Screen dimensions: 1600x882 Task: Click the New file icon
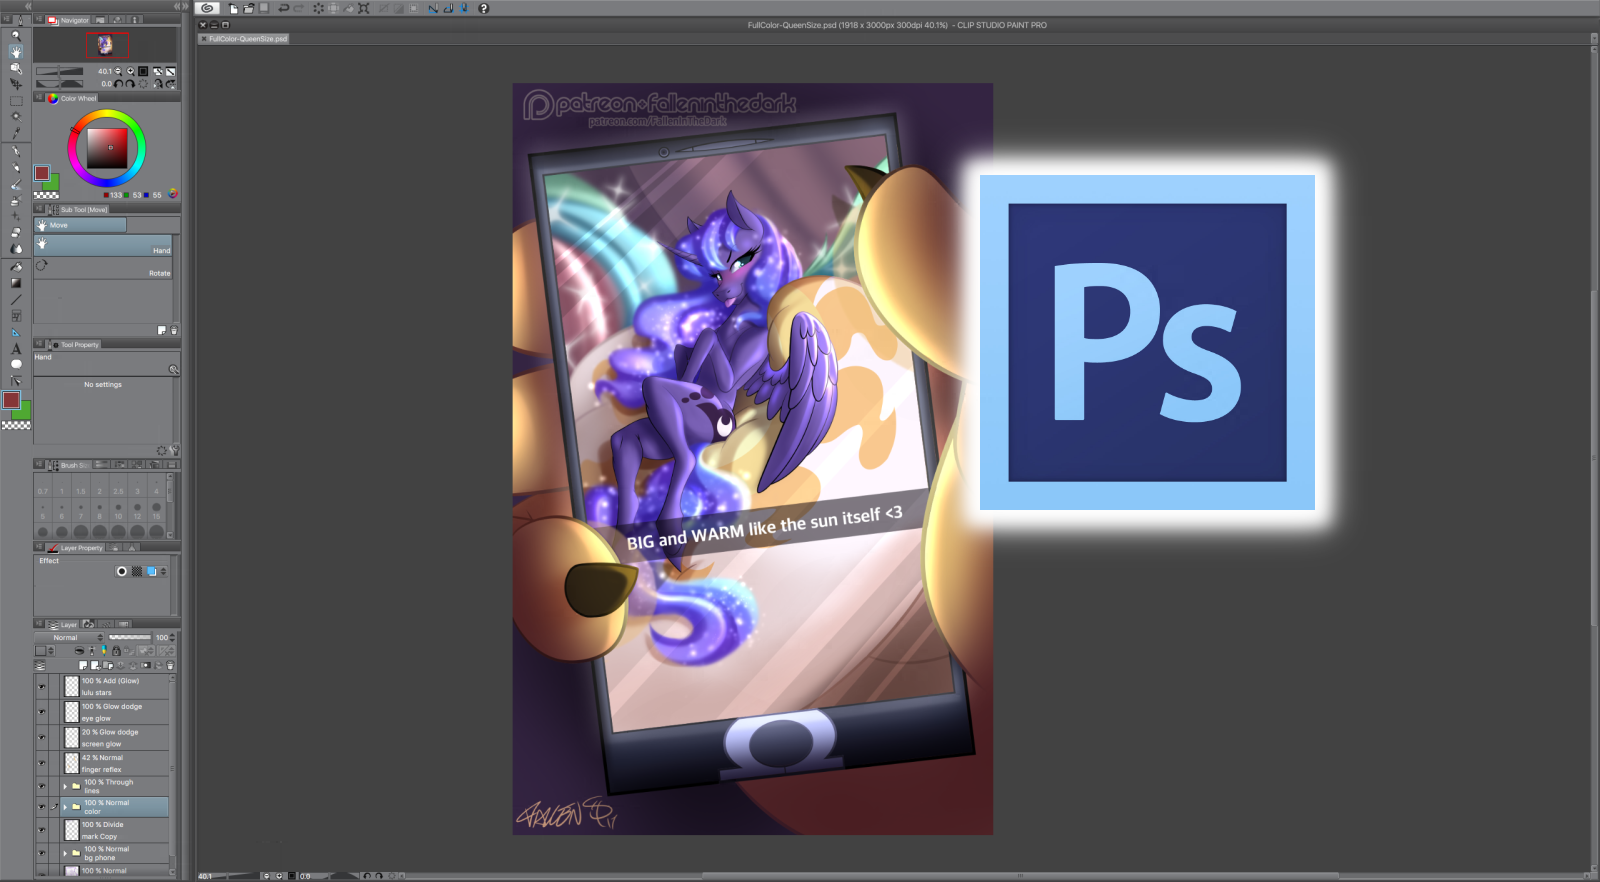234,8
